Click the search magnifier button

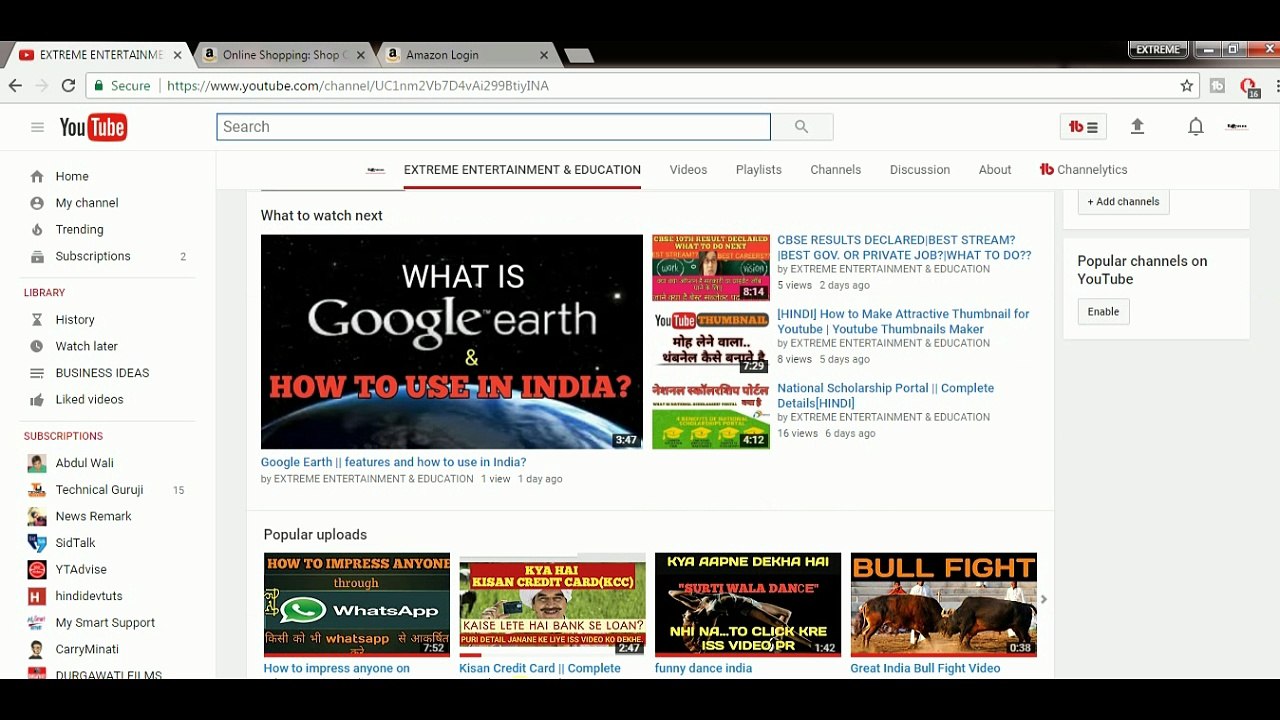pos(801,127)
